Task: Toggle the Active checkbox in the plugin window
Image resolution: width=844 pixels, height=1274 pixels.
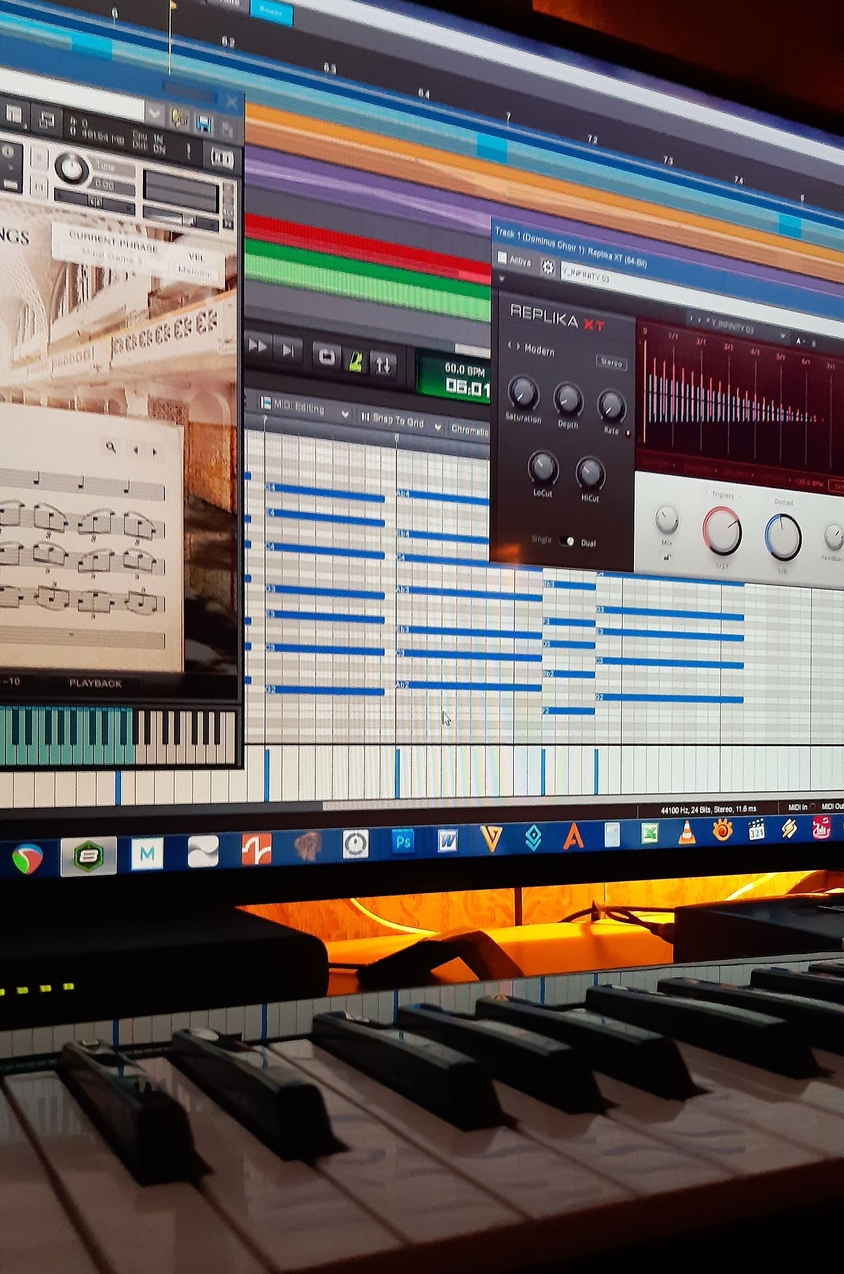Action: point(503,257)
